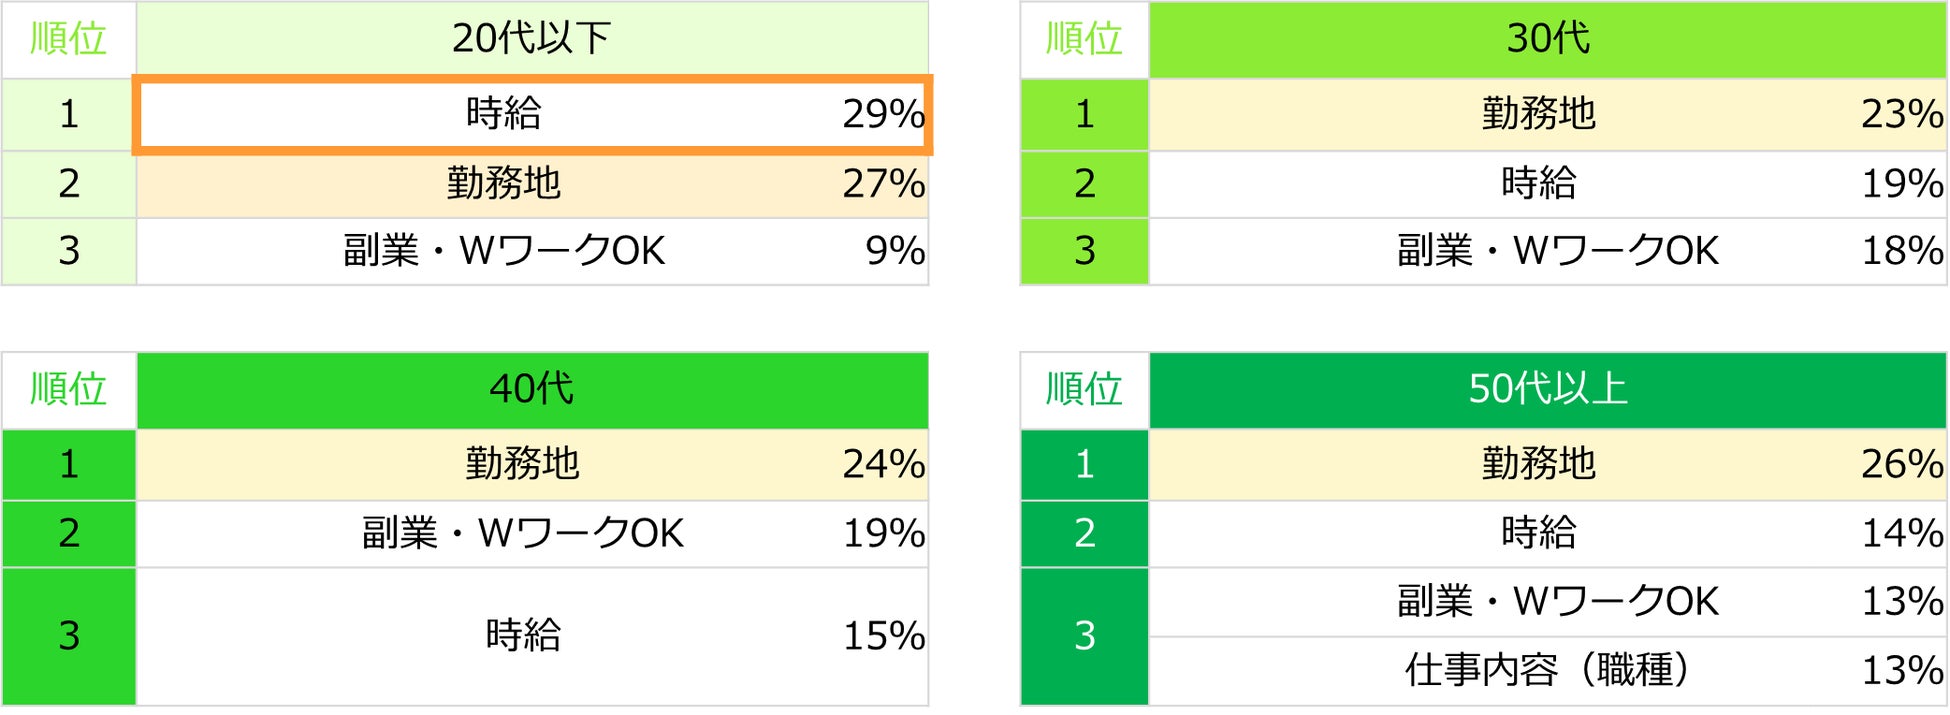Click the 26% value in 50代以上 table

[1901, 464]
